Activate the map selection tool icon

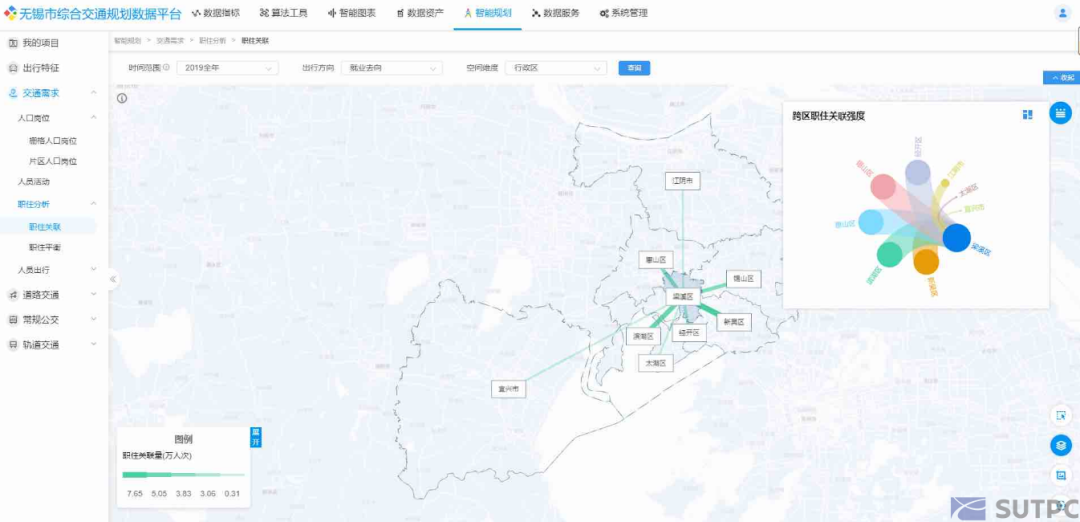[1061, 415]
